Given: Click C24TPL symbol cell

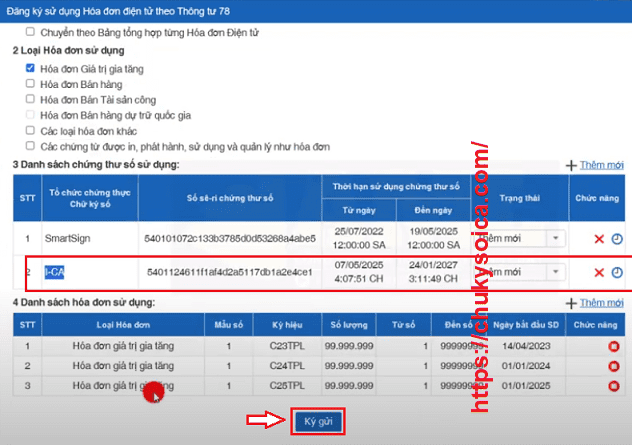Looking at the screenshot, I should click(x=287, y=366).
